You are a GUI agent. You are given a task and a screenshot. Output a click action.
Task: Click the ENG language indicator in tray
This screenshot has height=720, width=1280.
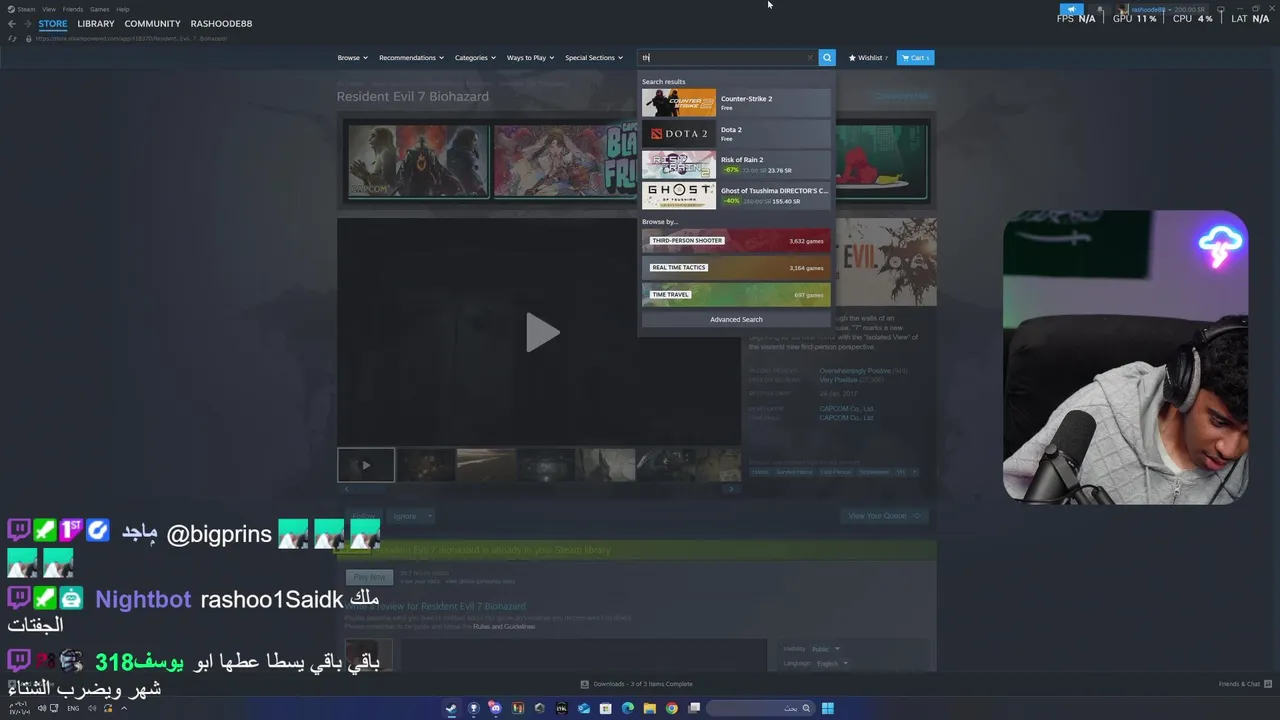pos(73,708)
